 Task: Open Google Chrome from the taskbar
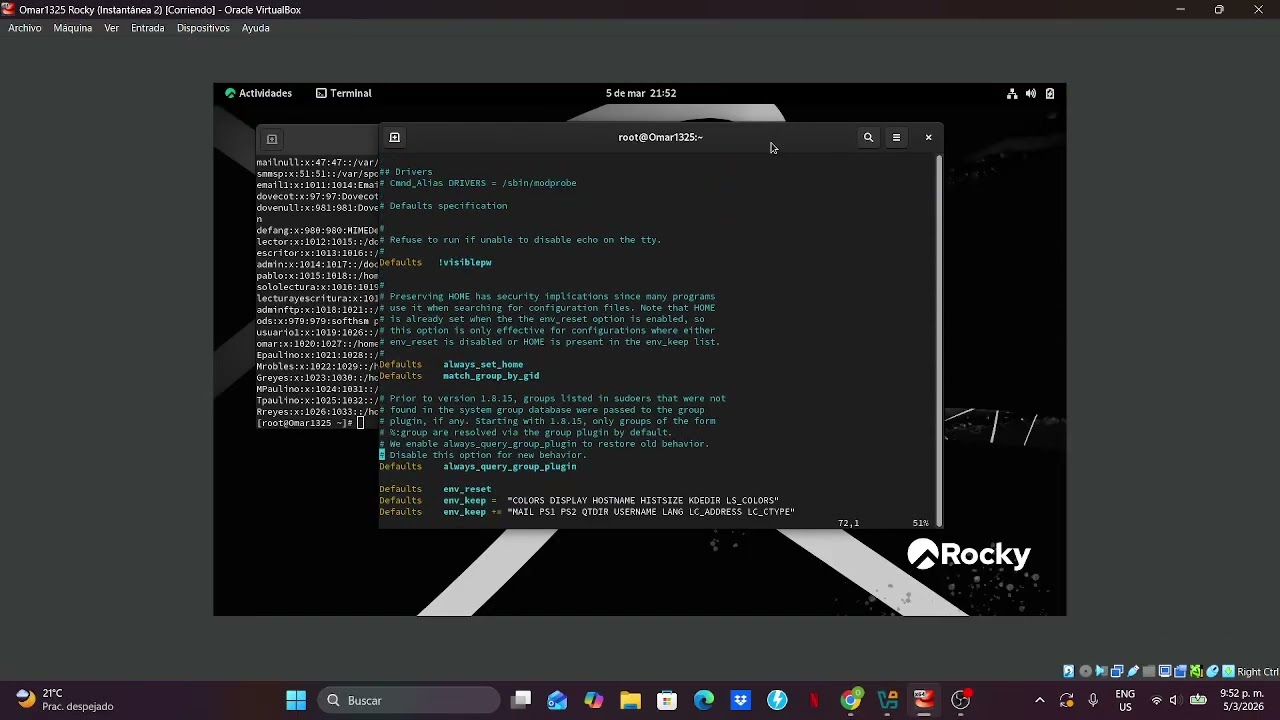851,700
